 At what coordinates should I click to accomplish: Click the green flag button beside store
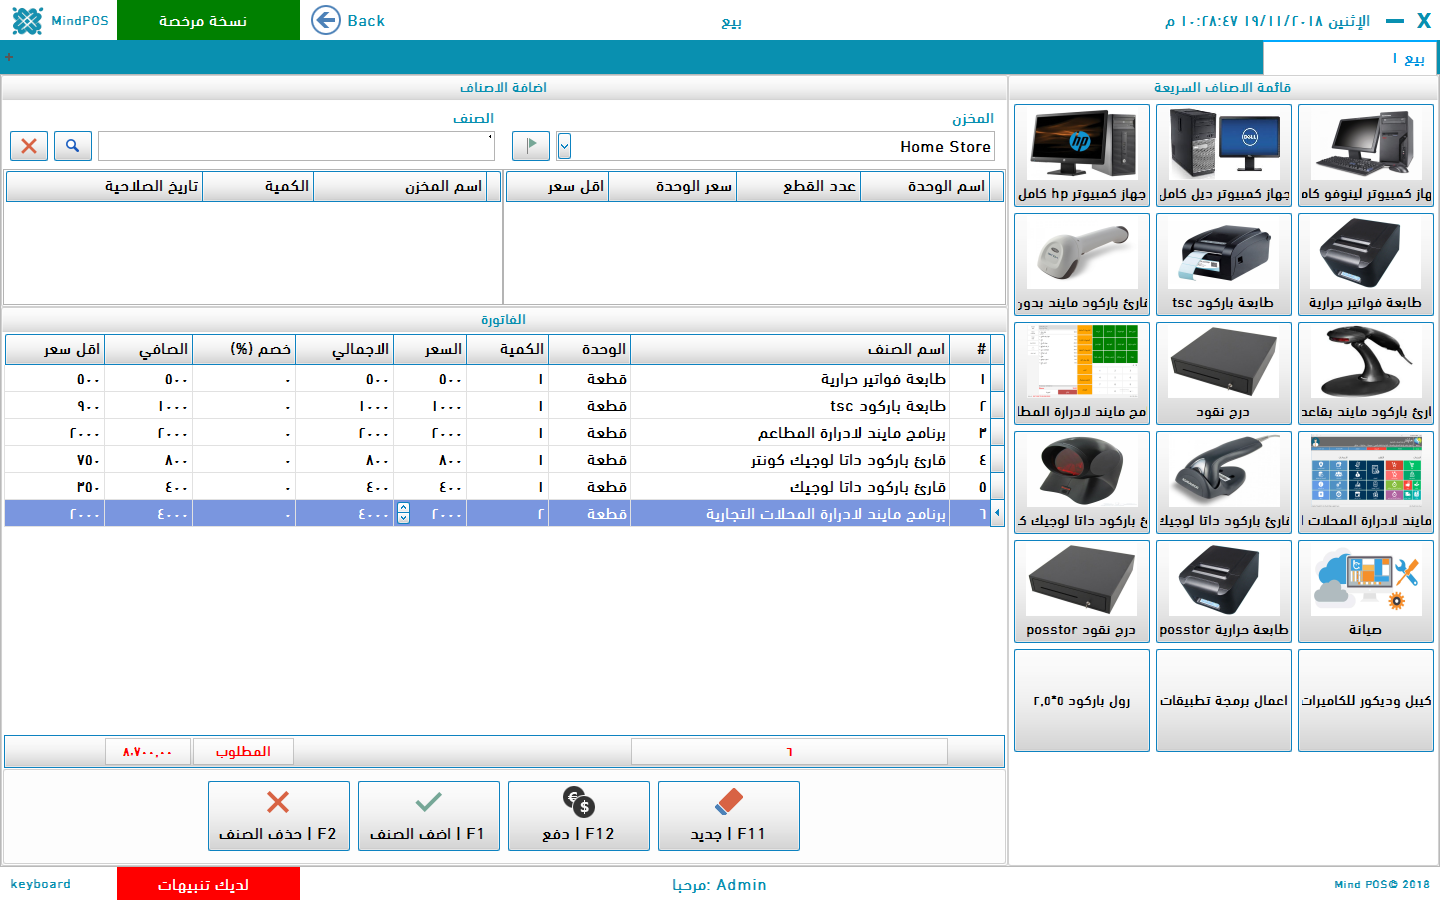(x=531, y=146)
